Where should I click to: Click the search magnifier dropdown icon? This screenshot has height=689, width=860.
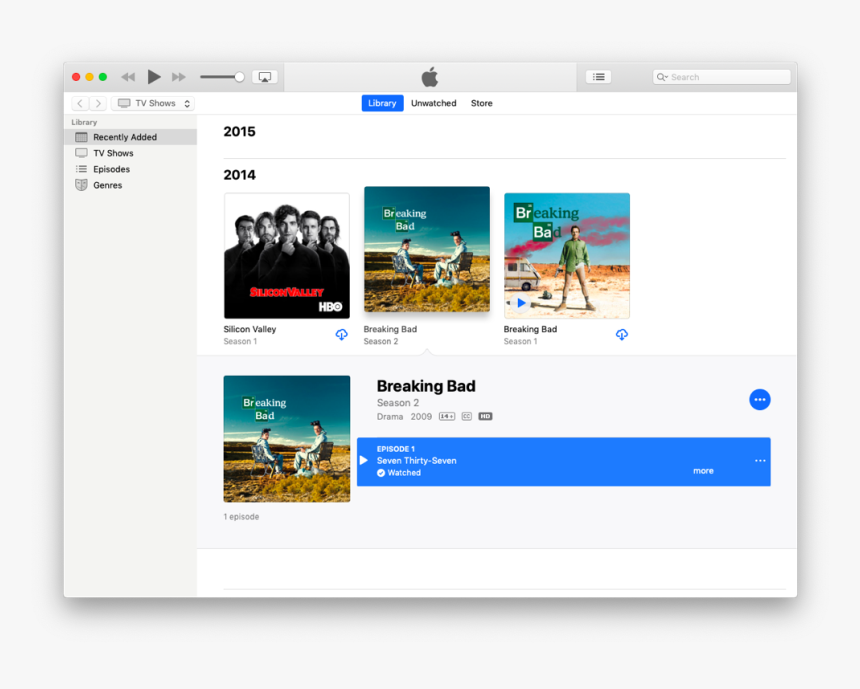[663, 77]
